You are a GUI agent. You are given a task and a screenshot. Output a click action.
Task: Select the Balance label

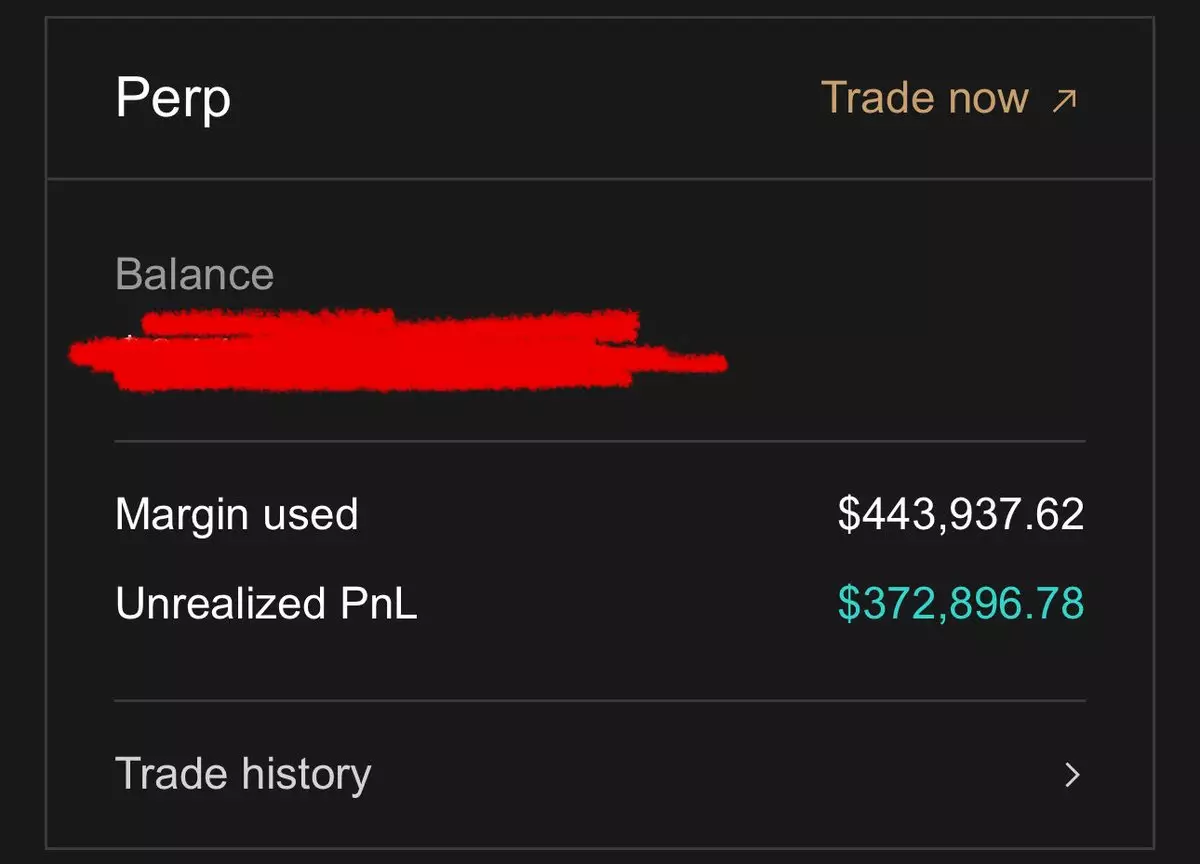(194, 274)
